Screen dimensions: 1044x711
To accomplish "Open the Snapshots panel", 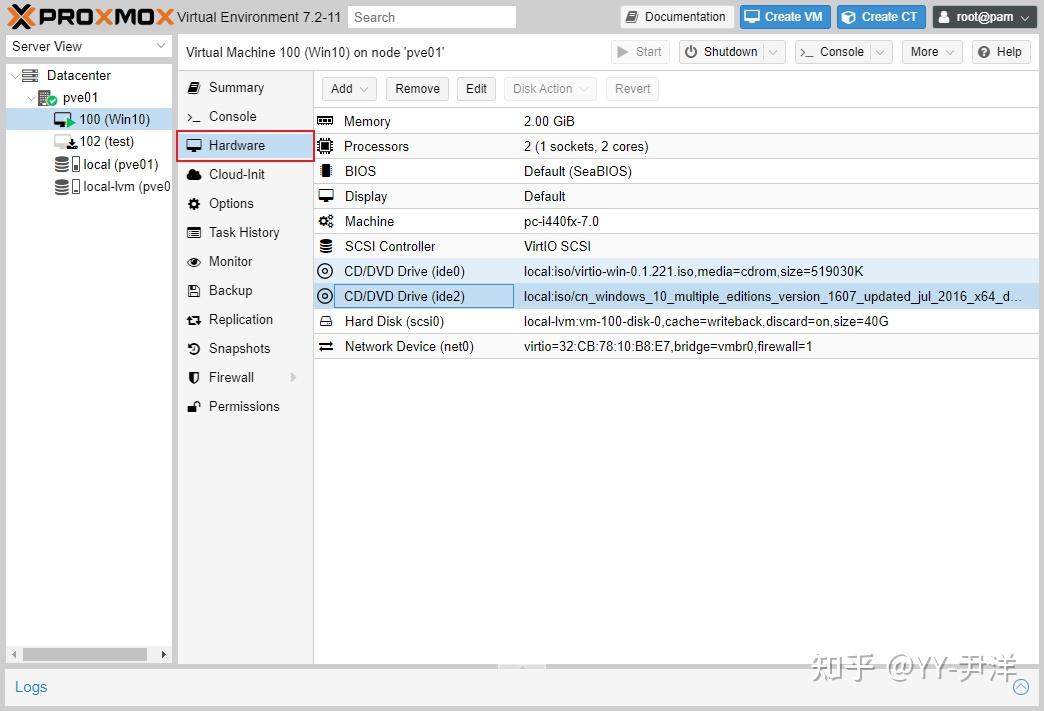I will pyautogui.click(x=238, y=348).
